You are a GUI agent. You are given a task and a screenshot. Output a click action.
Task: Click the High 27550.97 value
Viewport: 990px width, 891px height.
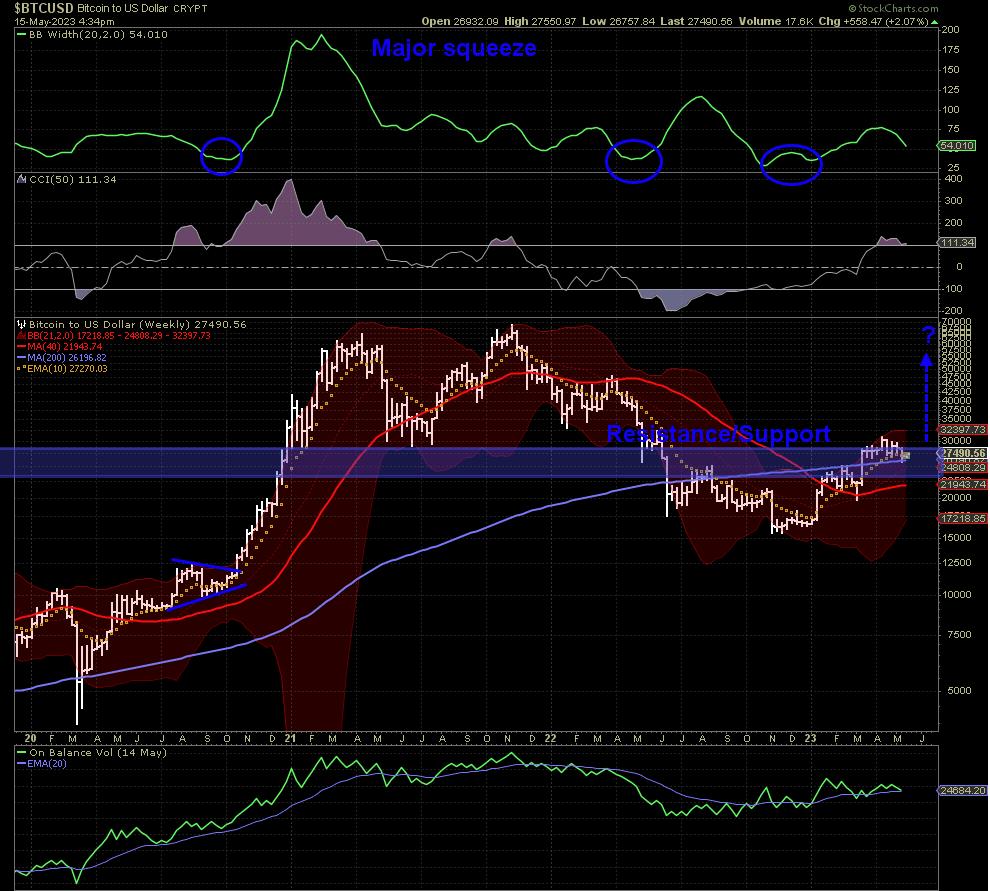click(x=540, y=21)
